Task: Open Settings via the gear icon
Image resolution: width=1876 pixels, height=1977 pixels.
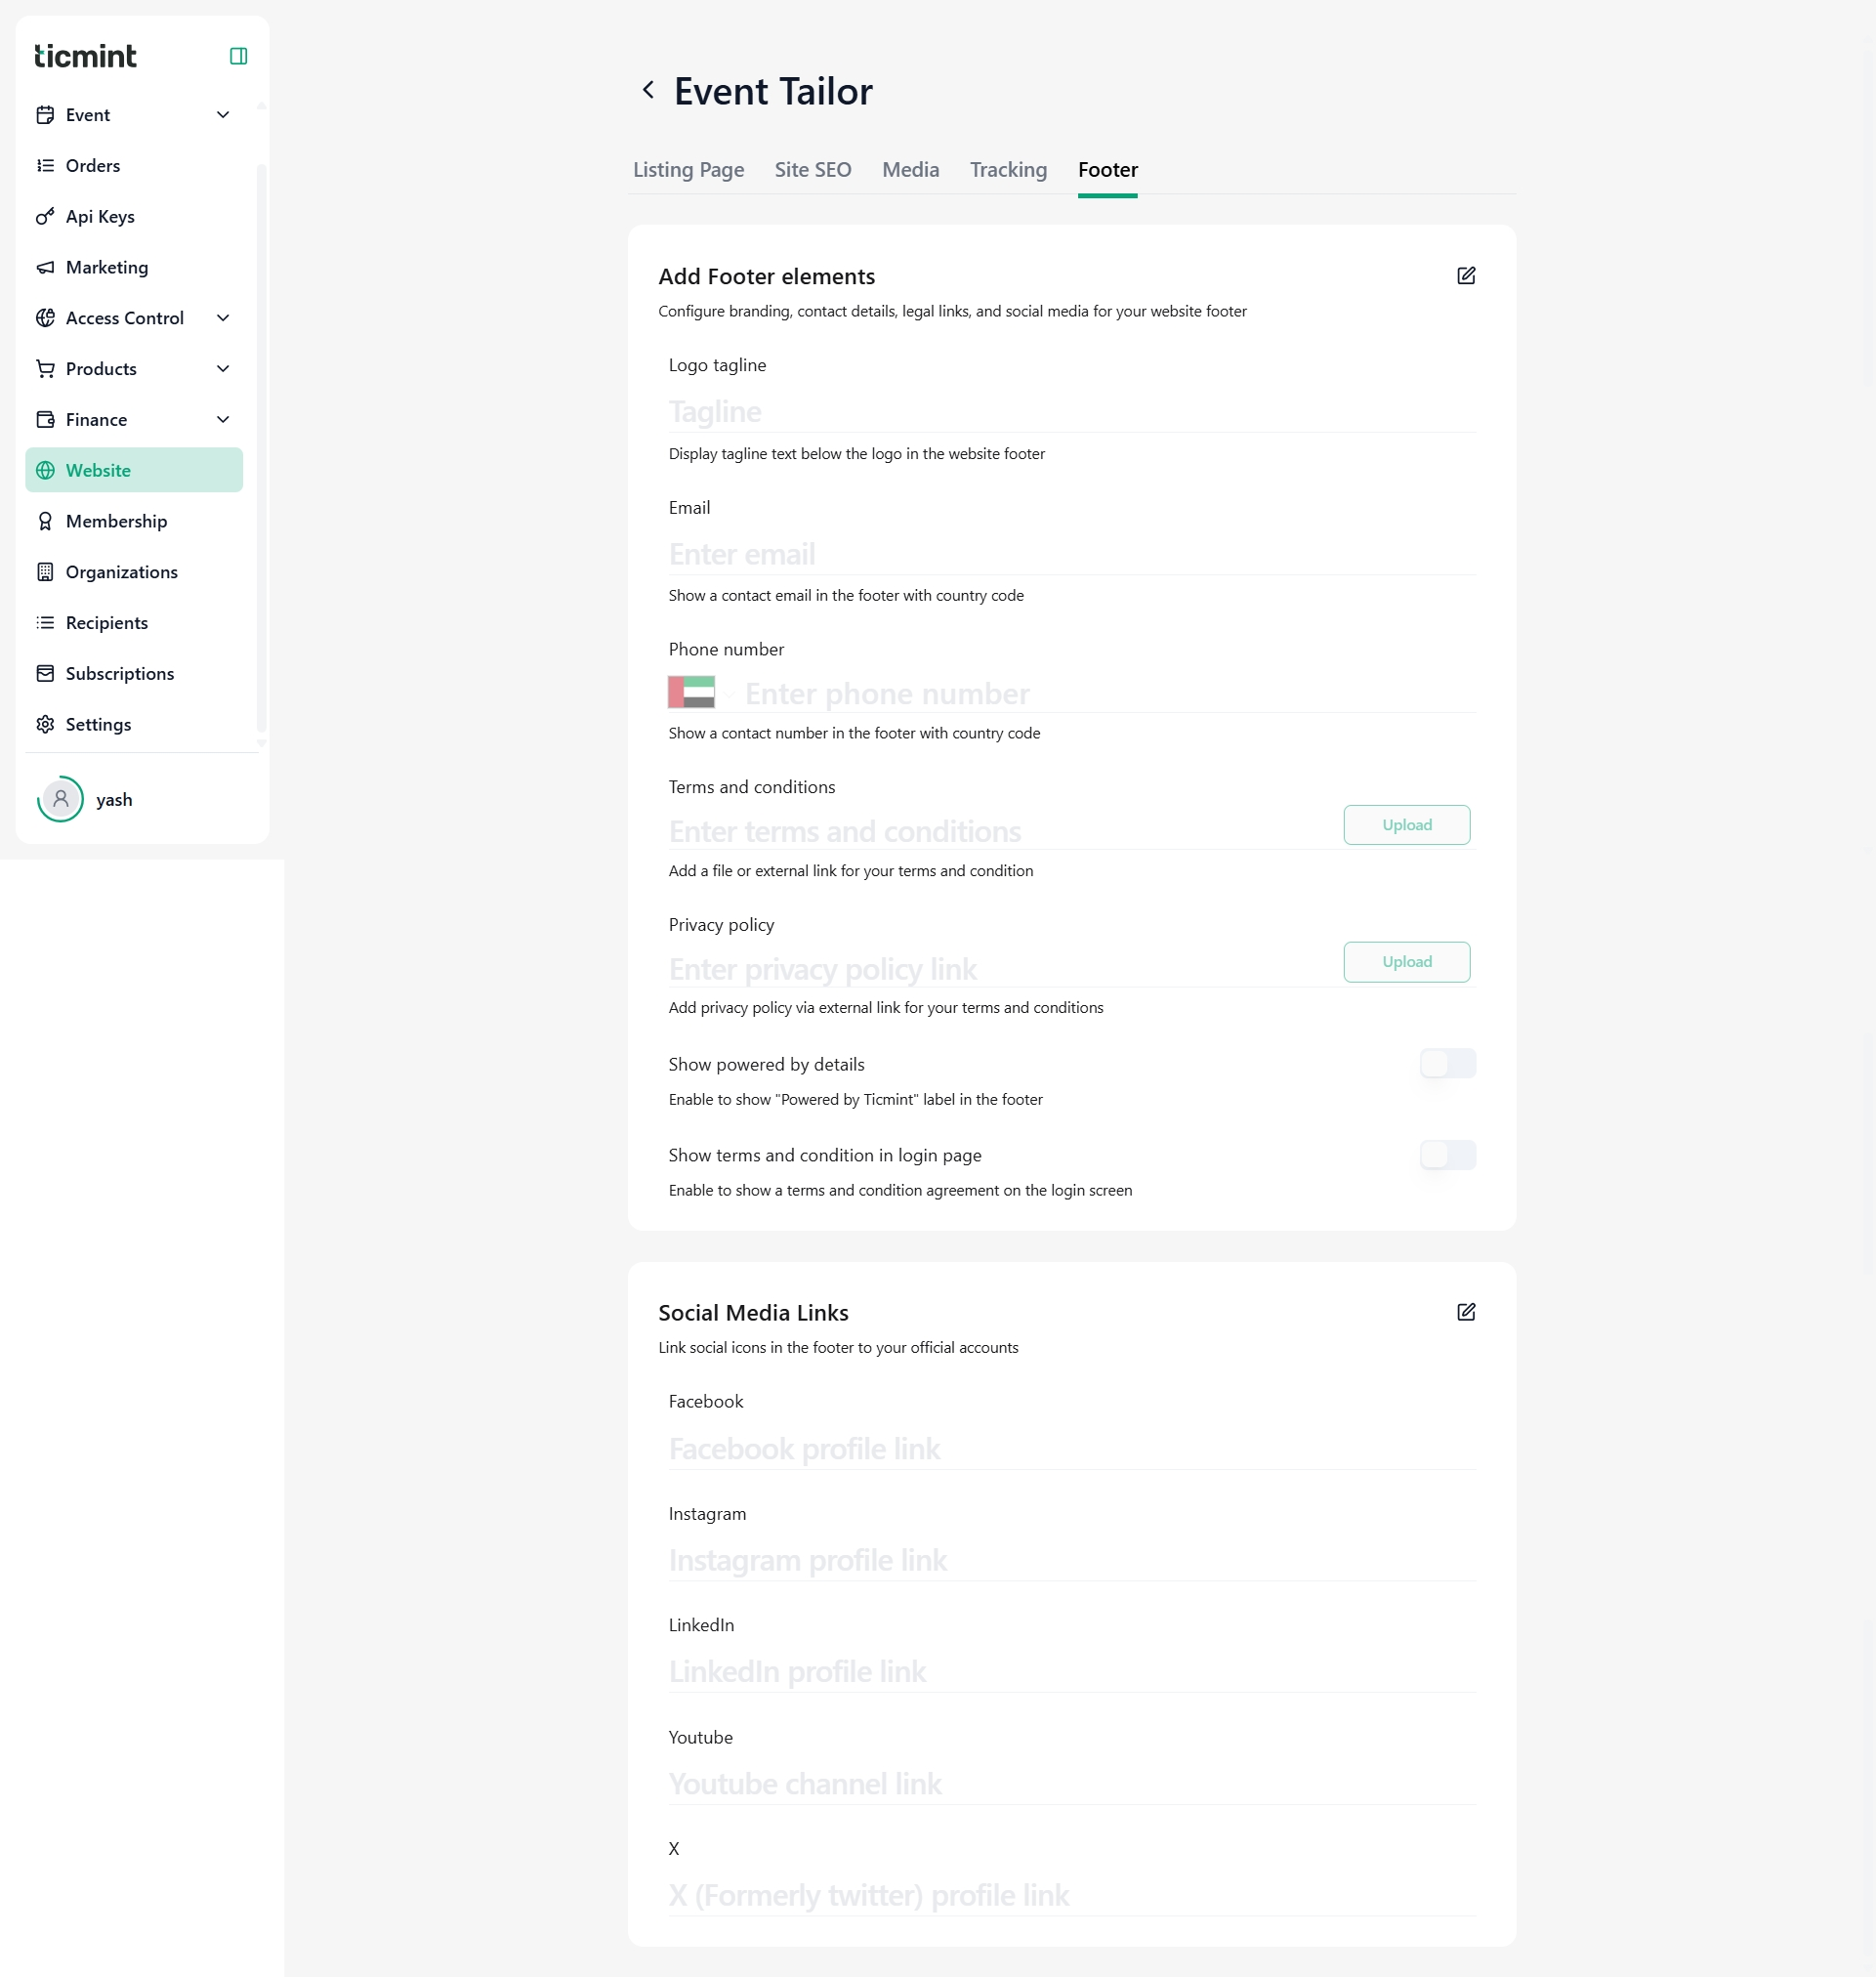Action: 45,724
